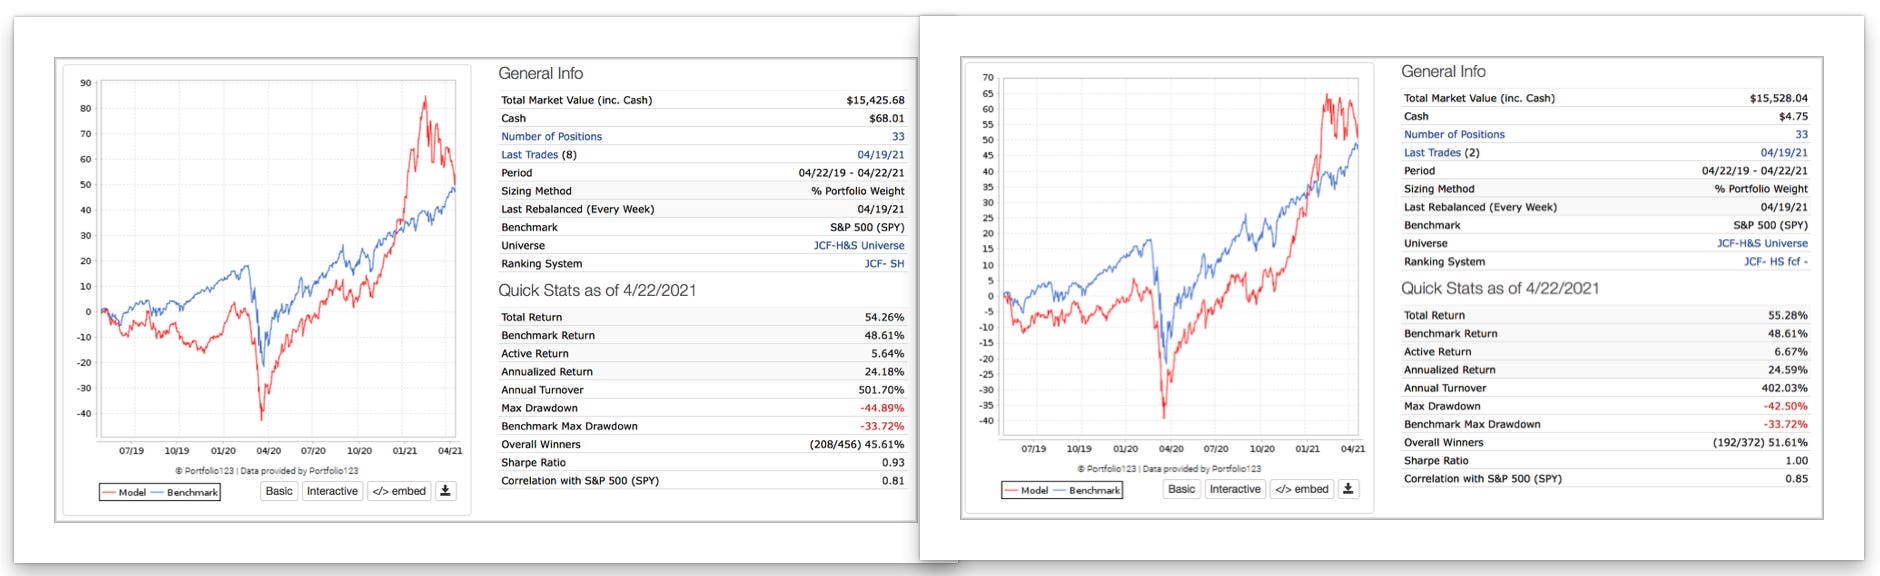Select Basic chart mode in the right panel
This screenshot has height=576, width=1880.
tap(1181, 489)
